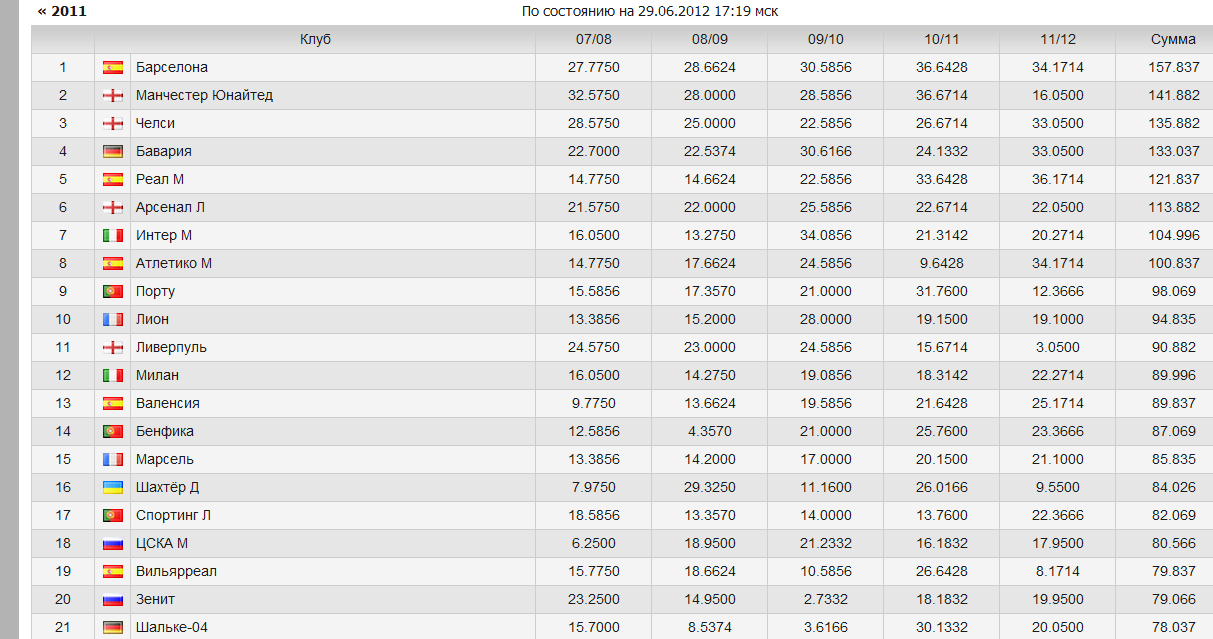Click the Portugal flag beside Бенфика
This screenshot has width=1213, height=639.
(x=113, y=432)
